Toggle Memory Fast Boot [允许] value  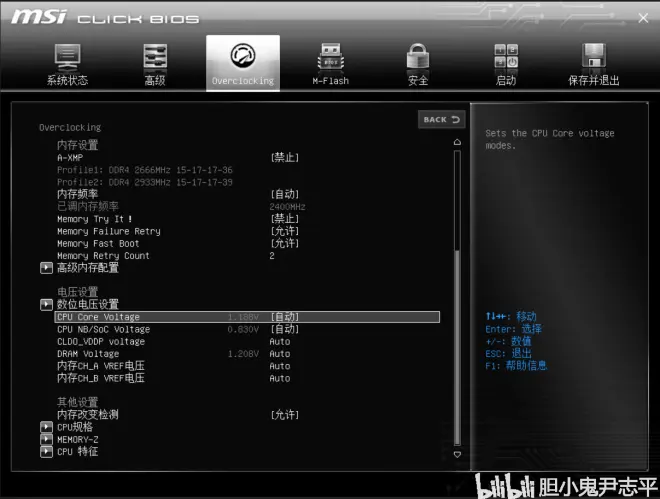click(285, 243)
